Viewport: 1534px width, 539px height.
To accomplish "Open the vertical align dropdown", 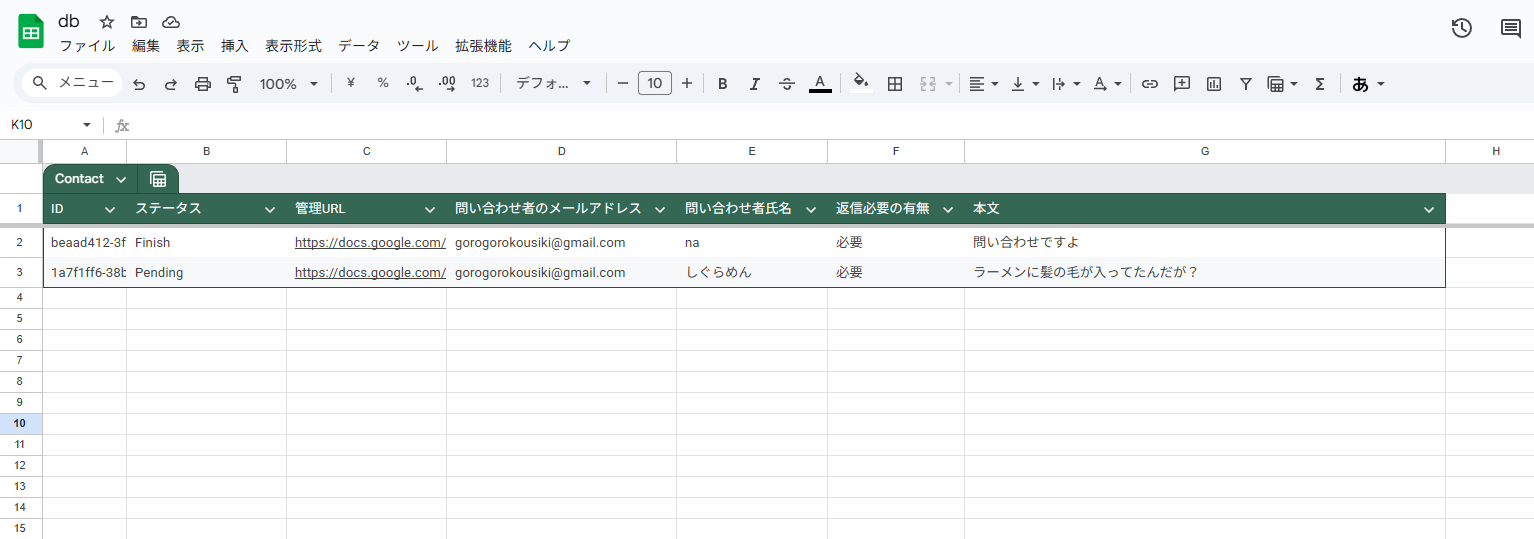I will point(1025,84).
